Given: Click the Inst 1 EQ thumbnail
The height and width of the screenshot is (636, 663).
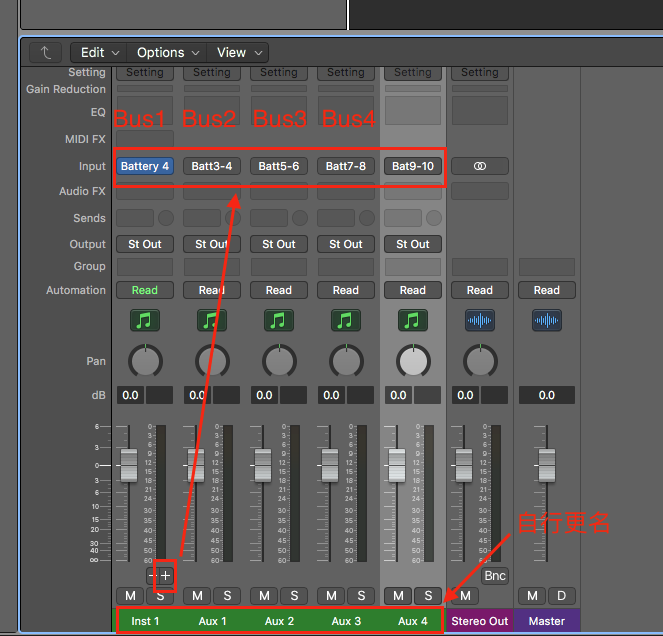Looking at the screenshot, I should [145, 110].
